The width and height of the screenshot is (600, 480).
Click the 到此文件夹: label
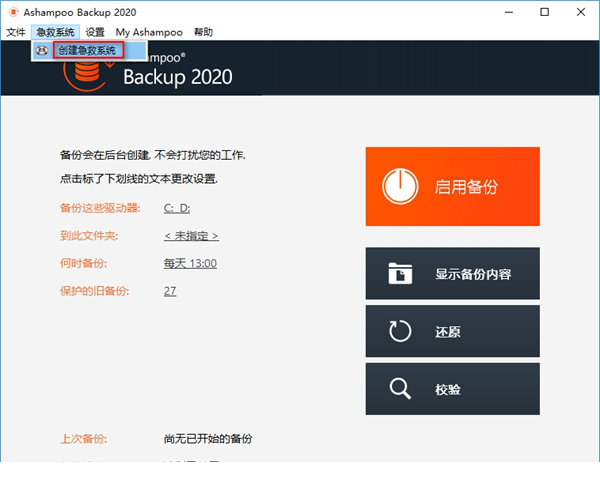[x=89, y=236]
